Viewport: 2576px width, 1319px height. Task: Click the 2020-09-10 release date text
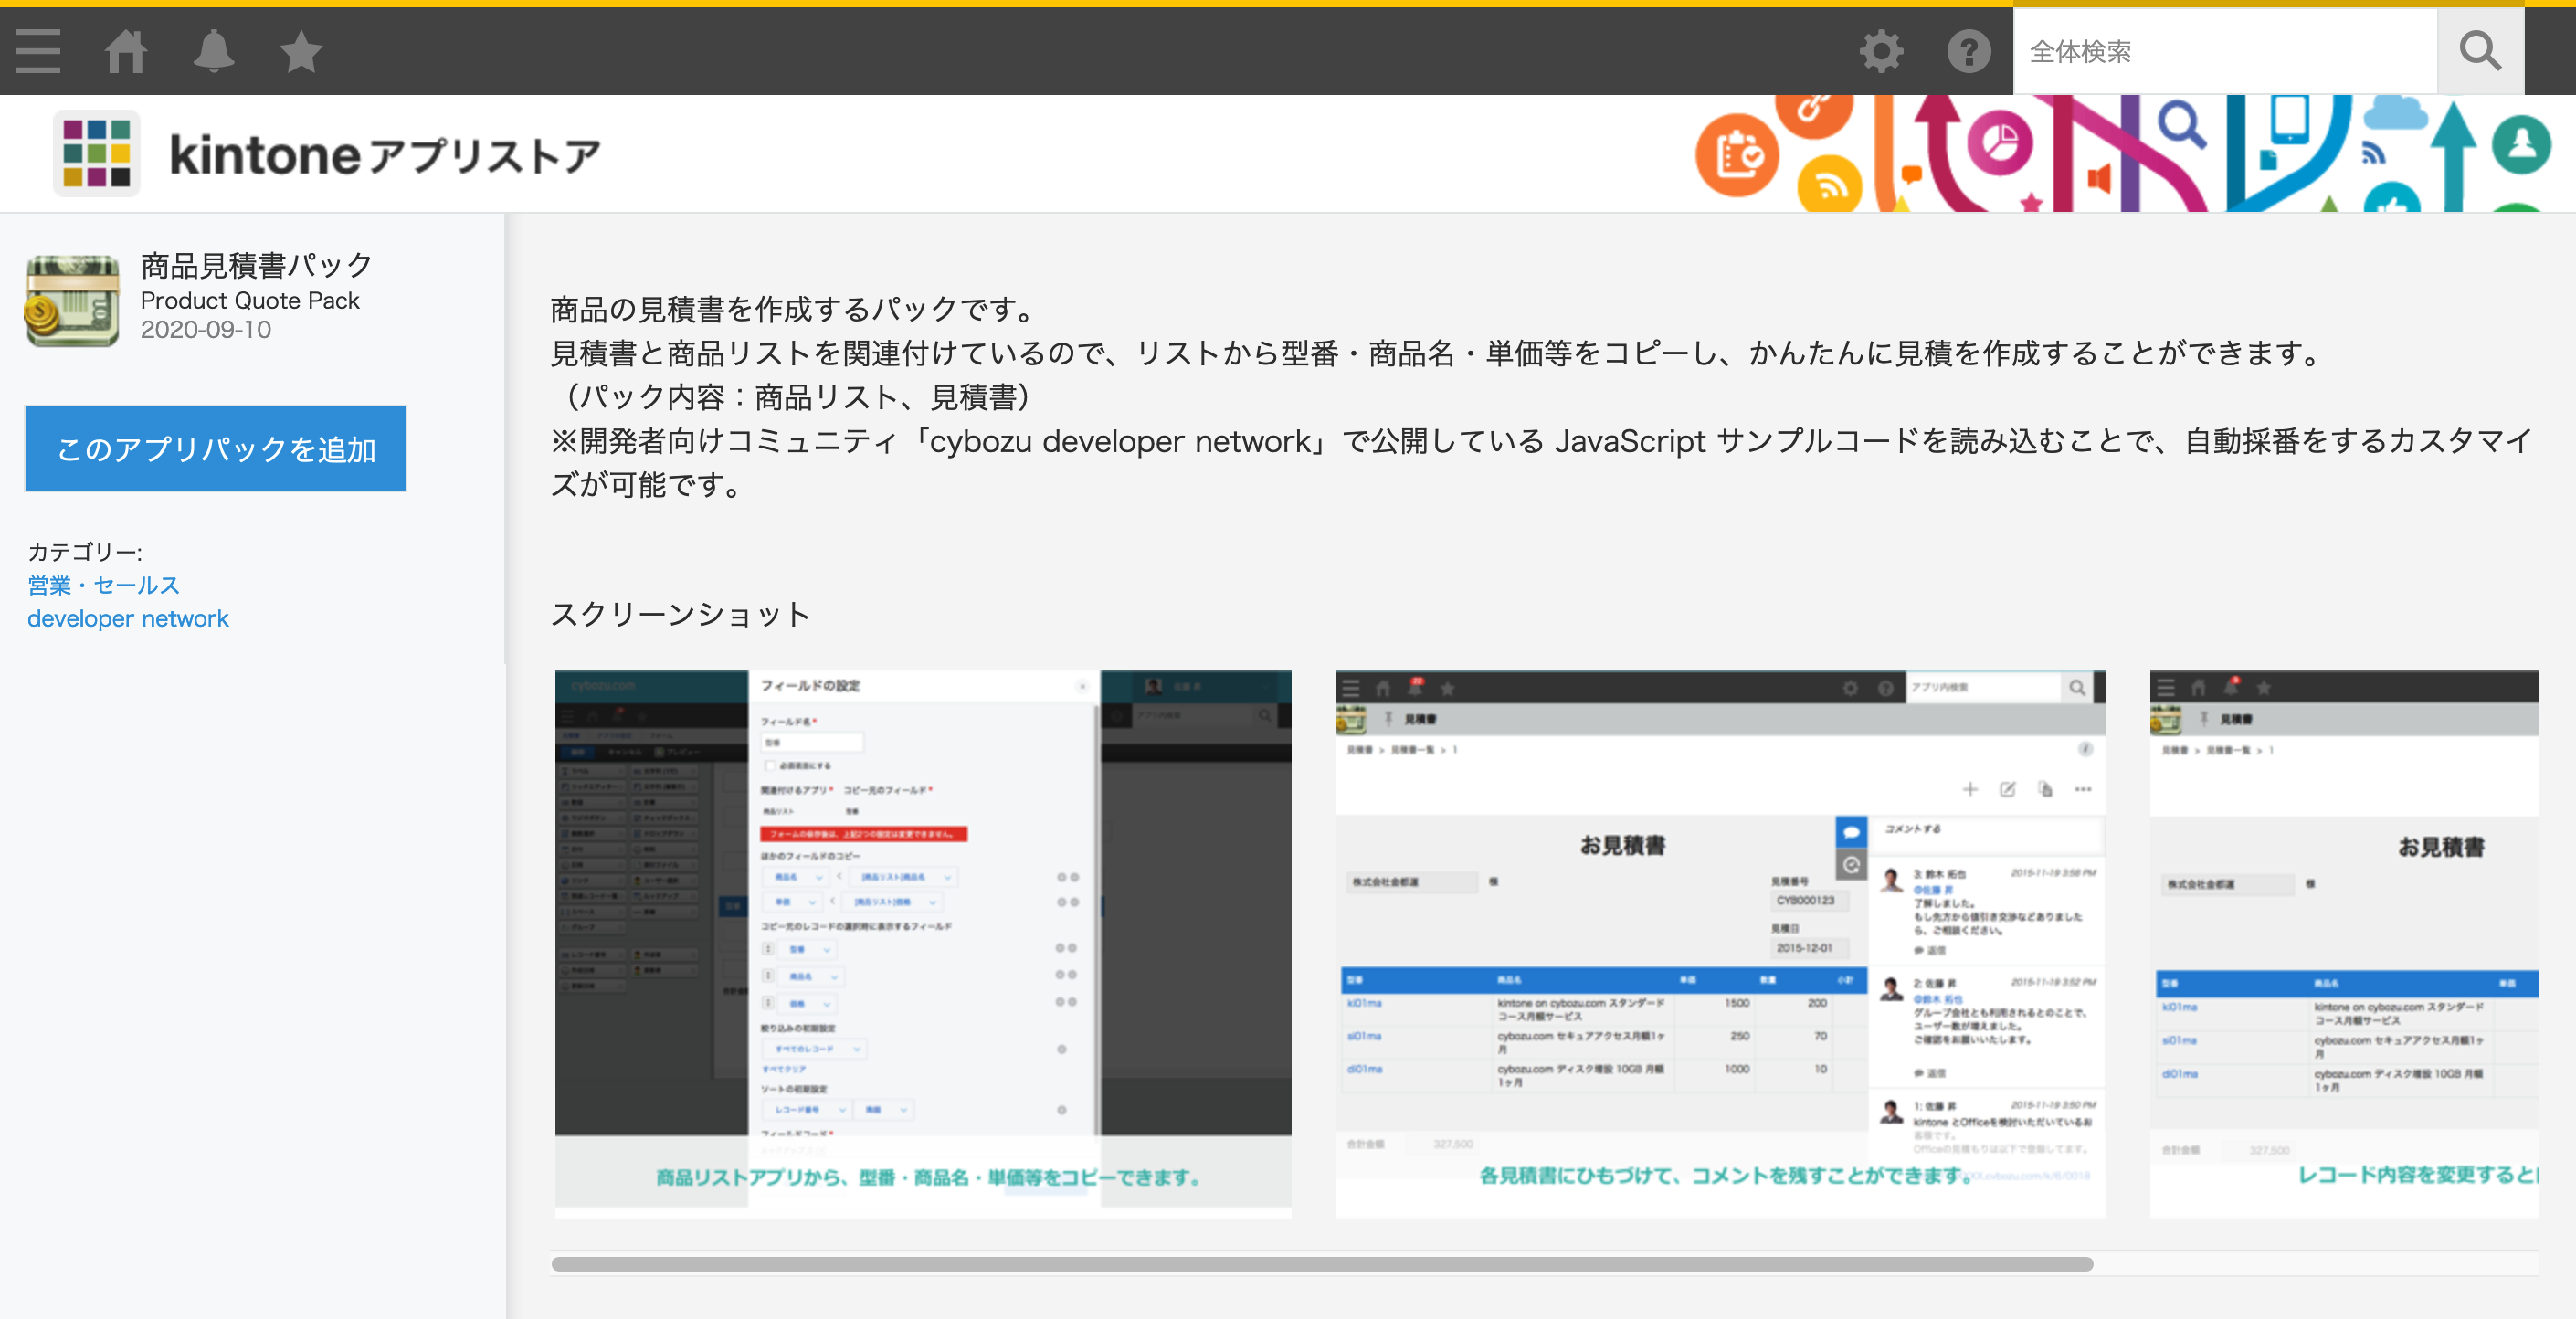pos(205,329)
